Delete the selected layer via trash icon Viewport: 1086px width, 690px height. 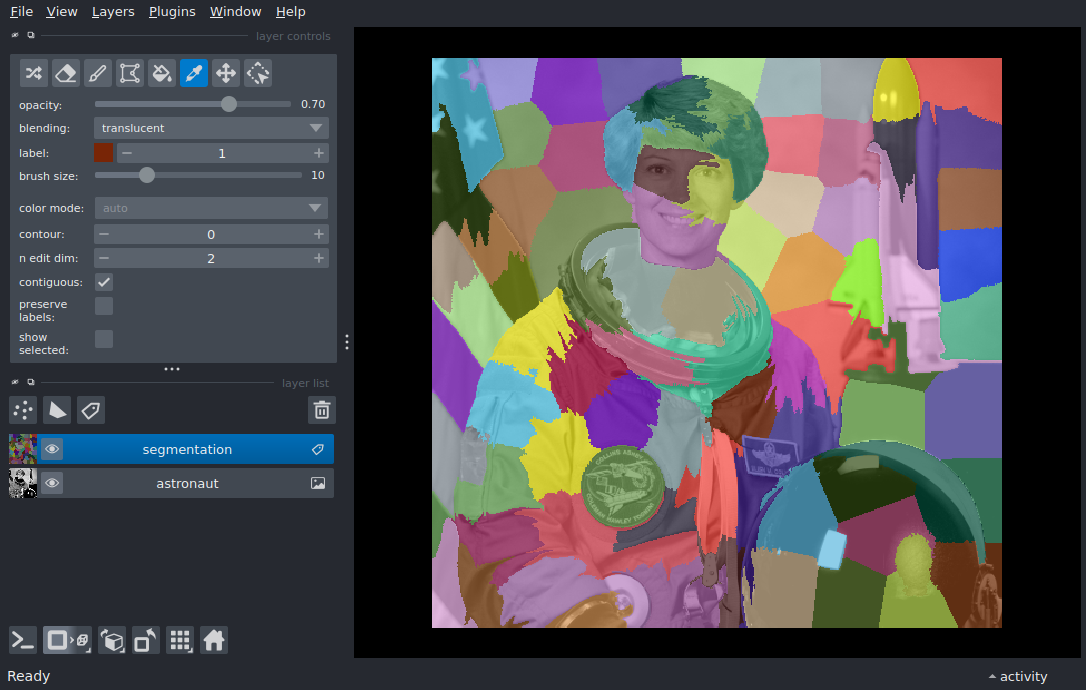click(x=321, y=410)
